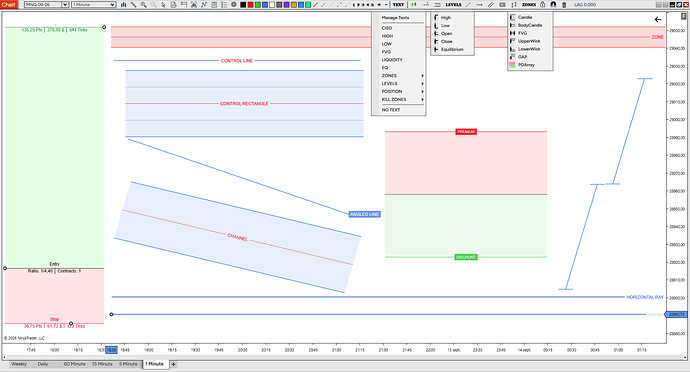This screenshot has height=372, width=690.
Task: Switch to the 5 Minute tab
Action: point(128,364)
